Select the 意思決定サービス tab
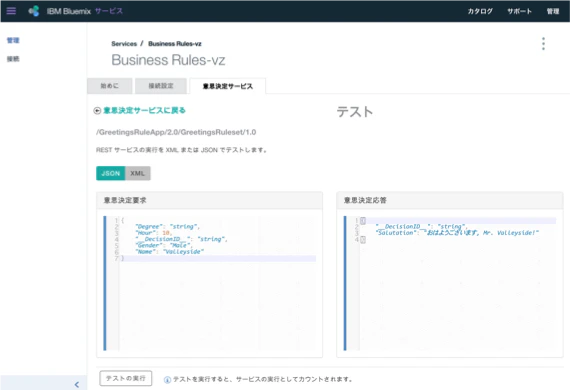Viewport: 570px width, 390px height. tap(228, 86)
